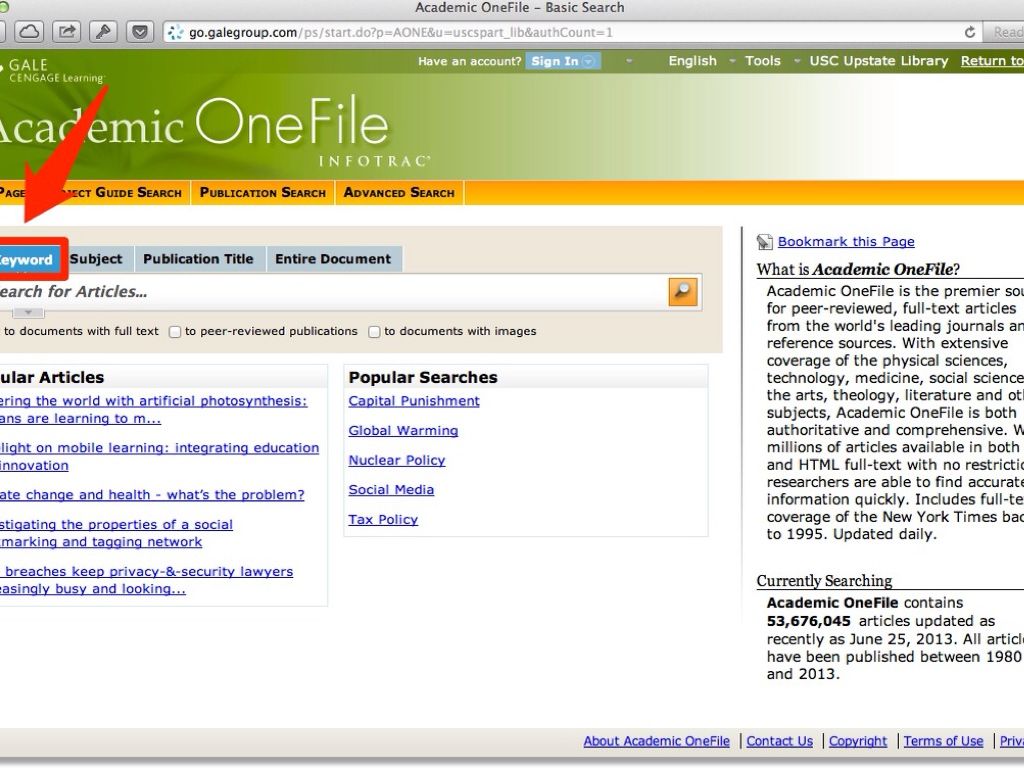Click the Contact Us footer link
1024x768 pixels.
779,741
